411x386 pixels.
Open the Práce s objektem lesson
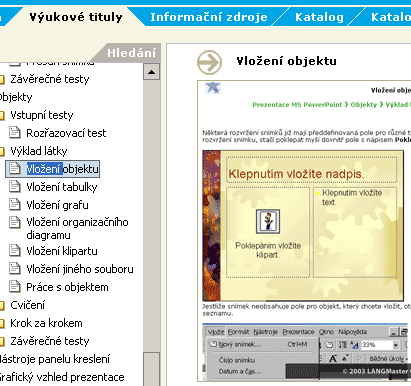(67, 287)
